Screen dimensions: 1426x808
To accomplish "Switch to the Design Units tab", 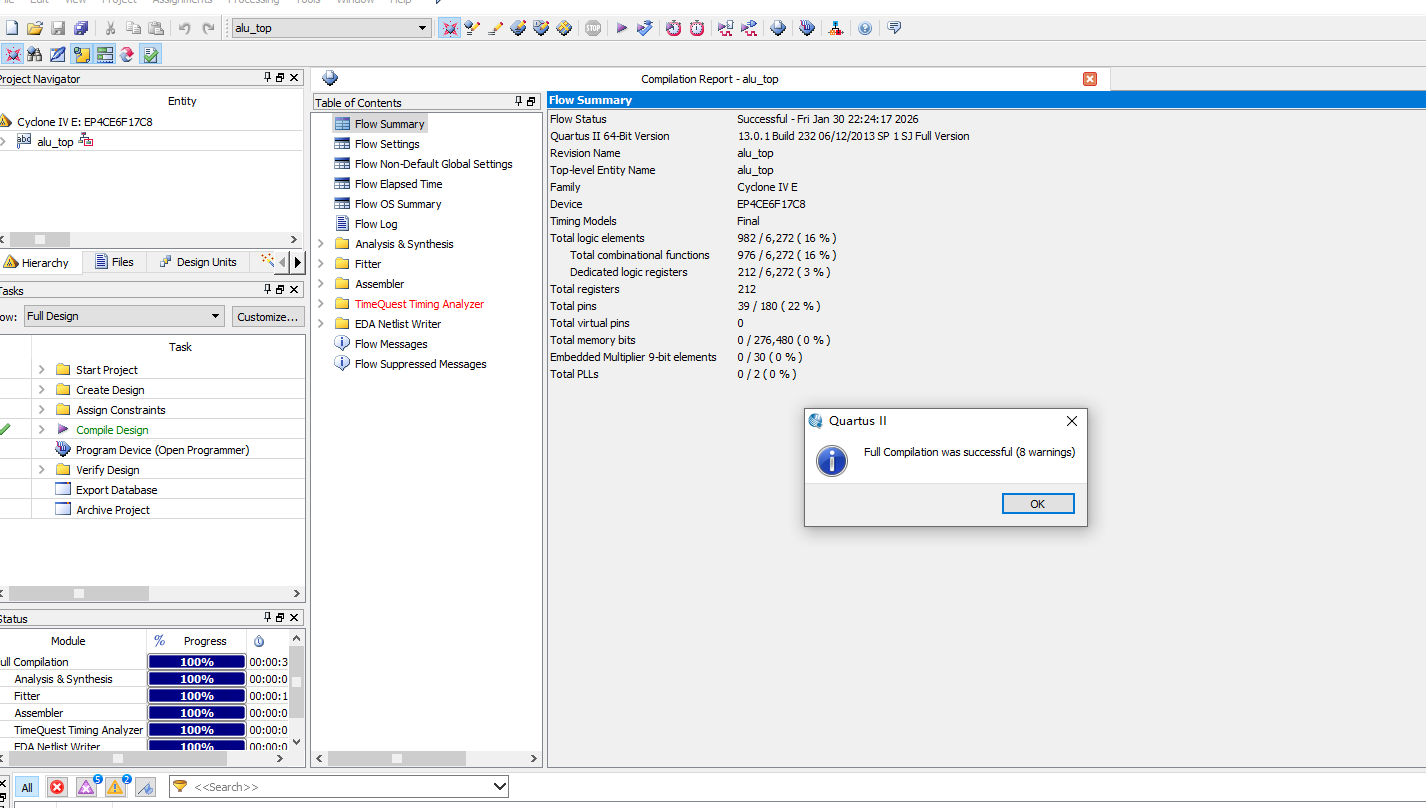I will pyautogui.click(x=197, y=262).
